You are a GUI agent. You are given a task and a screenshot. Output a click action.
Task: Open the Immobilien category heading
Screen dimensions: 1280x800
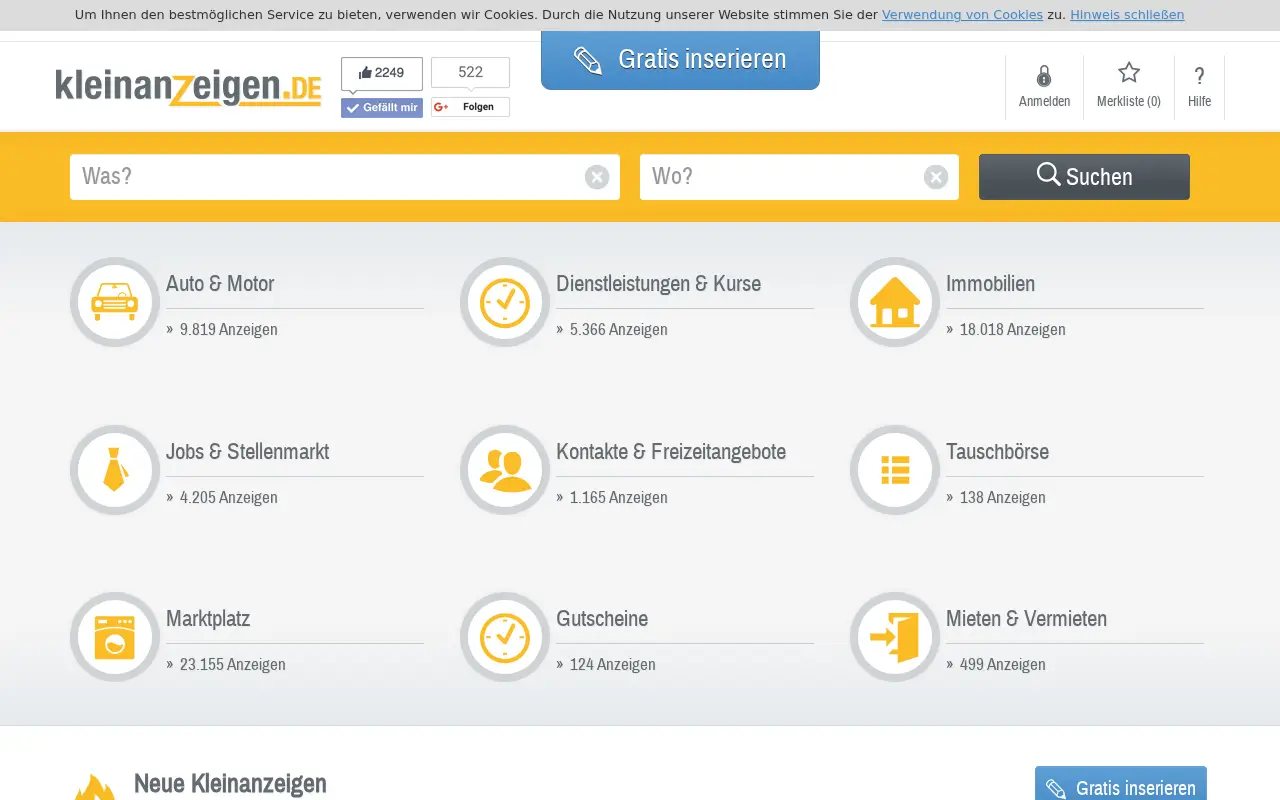pyautogui.click(x=990, y=283)
